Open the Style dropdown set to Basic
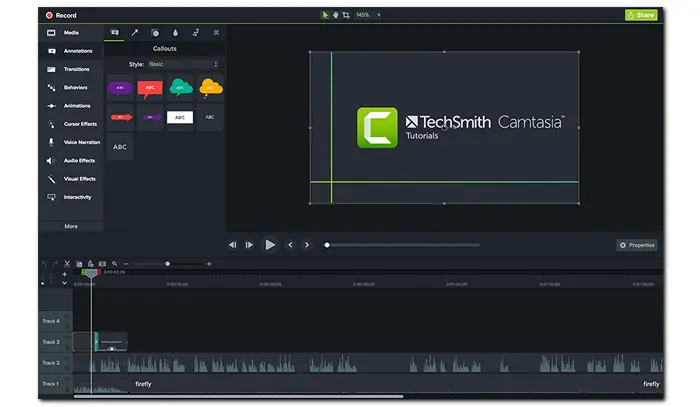This screenshot has height=407, width=700. click(183, 64)
